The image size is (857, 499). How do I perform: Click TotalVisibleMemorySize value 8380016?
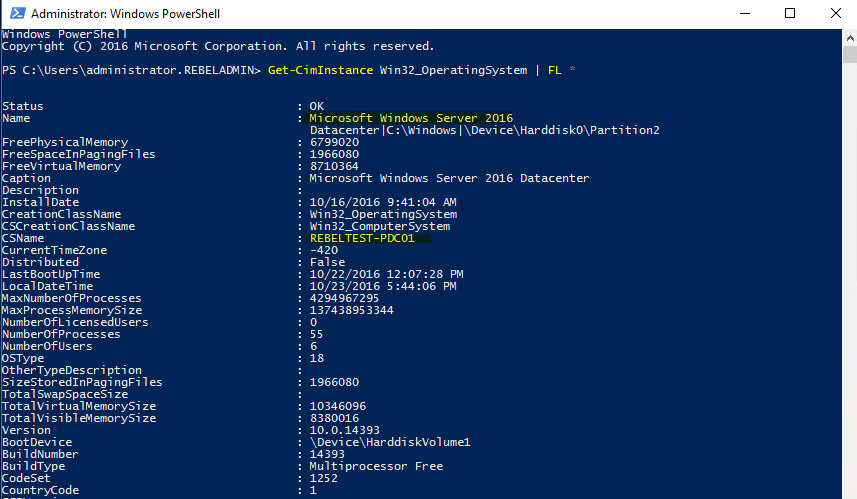point(334,419)
